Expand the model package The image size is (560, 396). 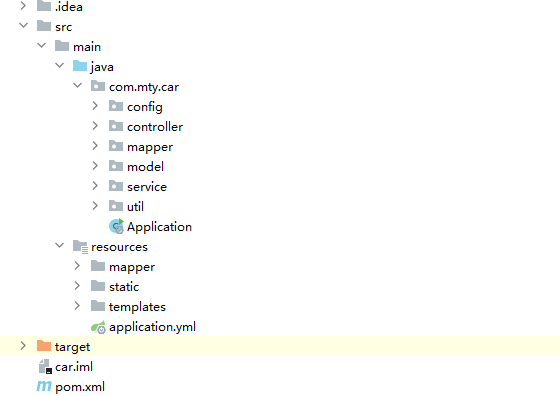95,166
